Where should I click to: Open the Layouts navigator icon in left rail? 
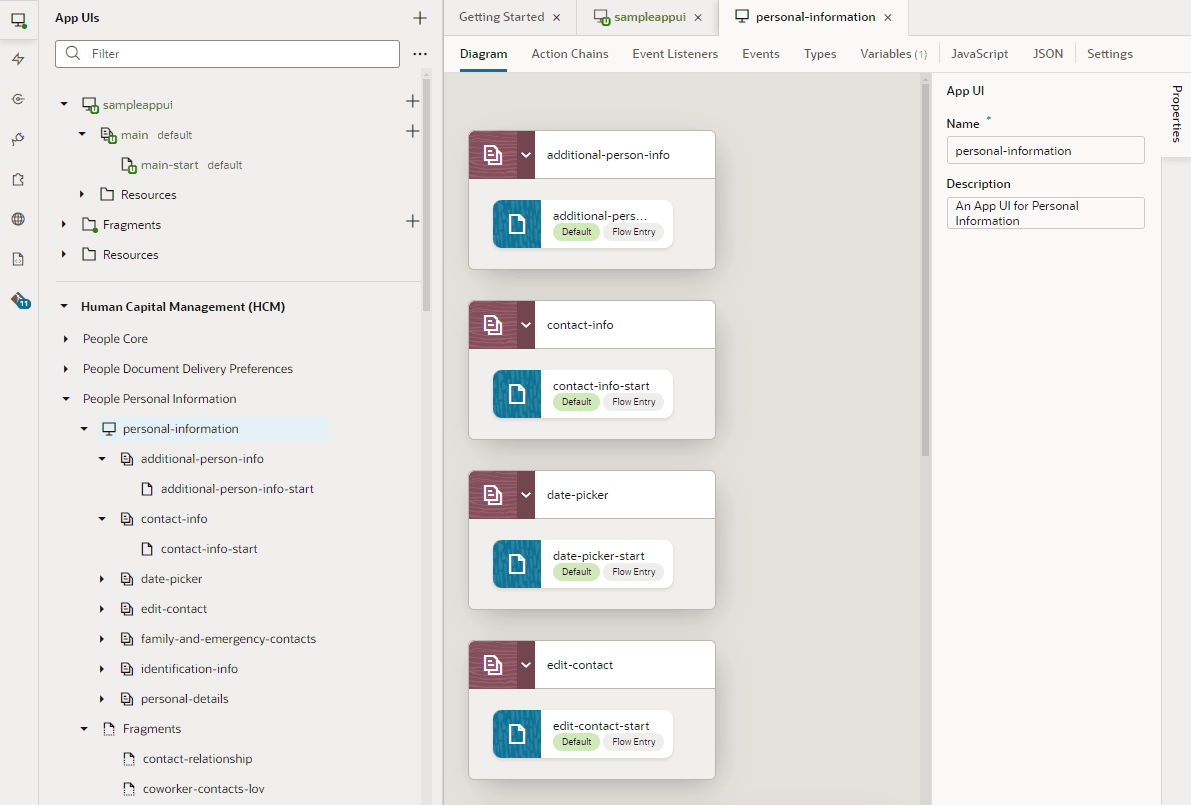coord(18,99)
